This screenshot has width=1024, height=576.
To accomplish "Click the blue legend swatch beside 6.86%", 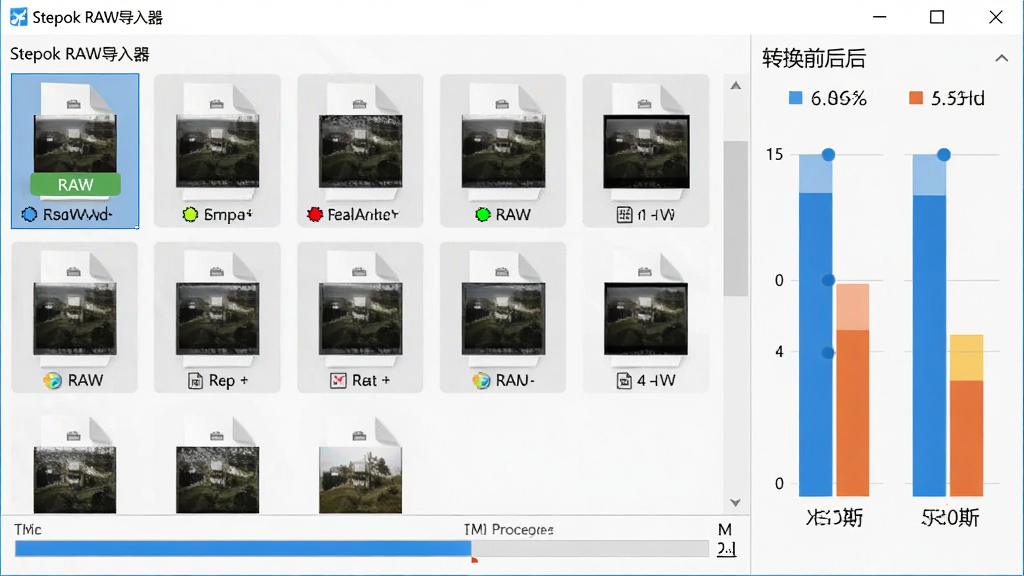I will [x=795, y=98].
